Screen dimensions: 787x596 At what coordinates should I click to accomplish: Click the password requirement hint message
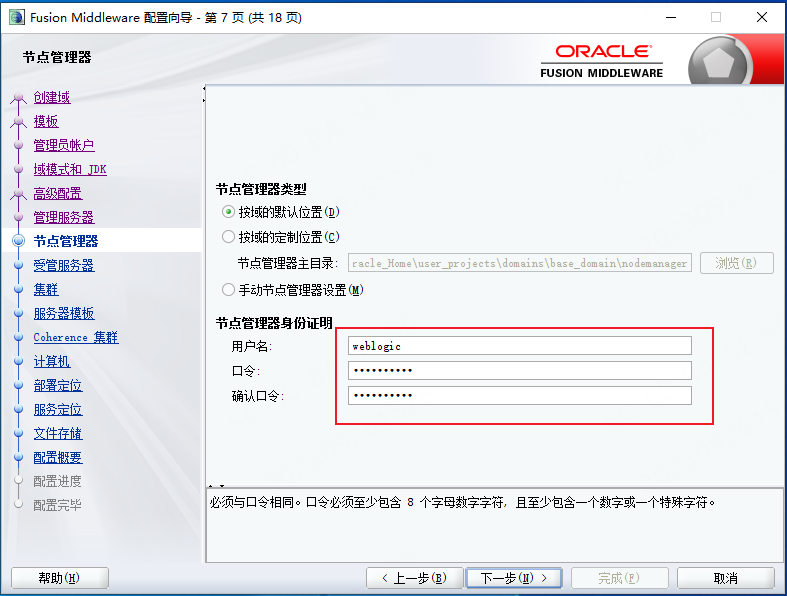click(462, 502)
